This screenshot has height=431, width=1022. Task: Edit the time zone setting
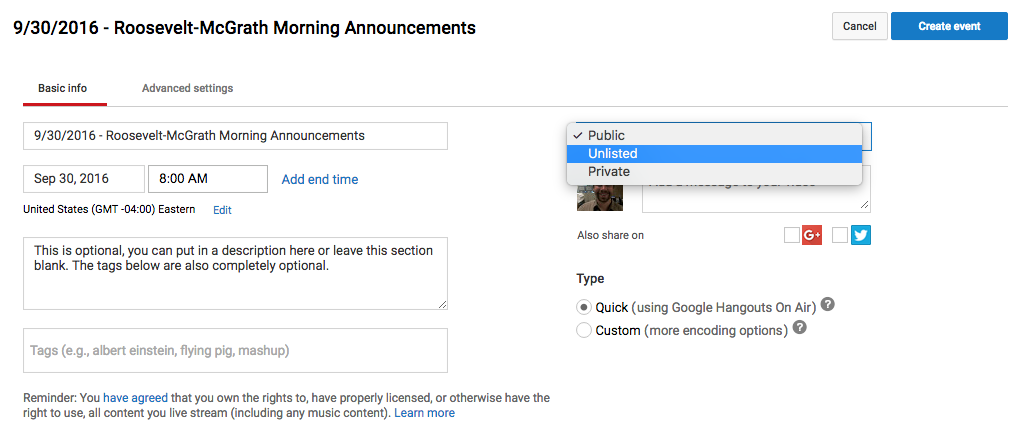pyautogui.click(x=222, y=210)
